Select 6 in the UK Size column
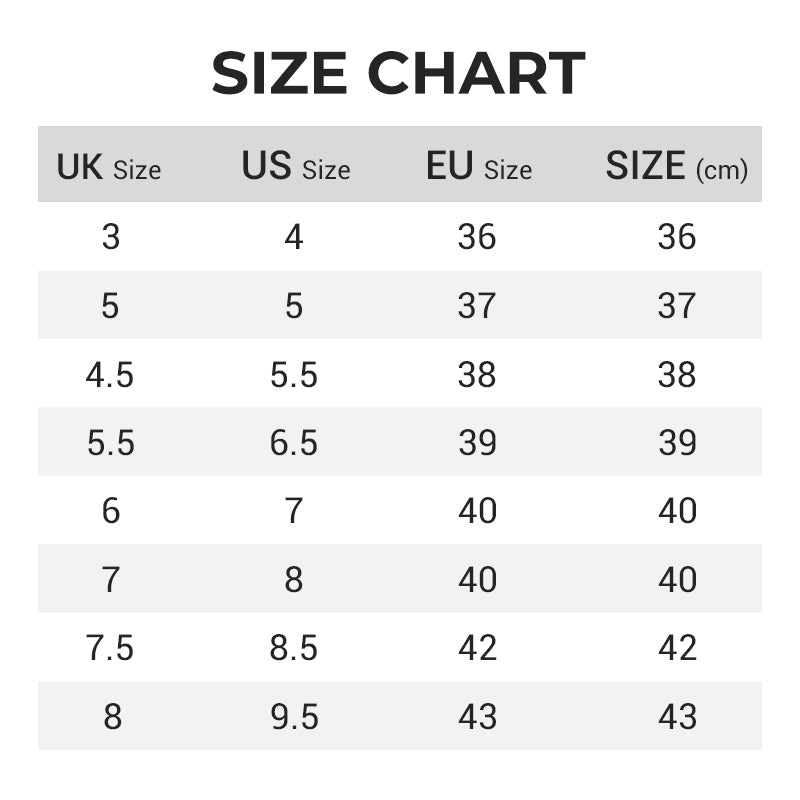Image resolution: width=800 pixels, height=800 pixels. point(110,511)
